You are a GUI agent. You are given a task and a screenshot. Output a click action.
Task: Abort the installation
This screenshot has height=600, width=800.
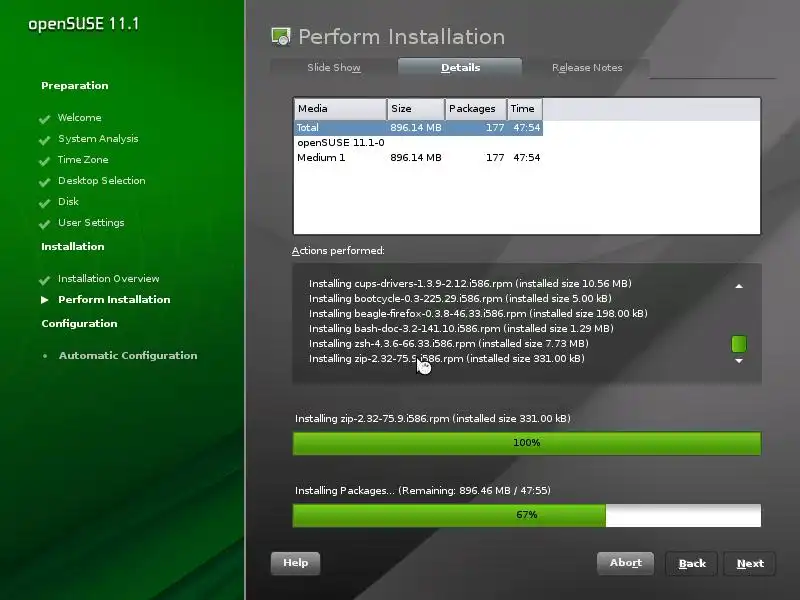[x=626, y=563]
